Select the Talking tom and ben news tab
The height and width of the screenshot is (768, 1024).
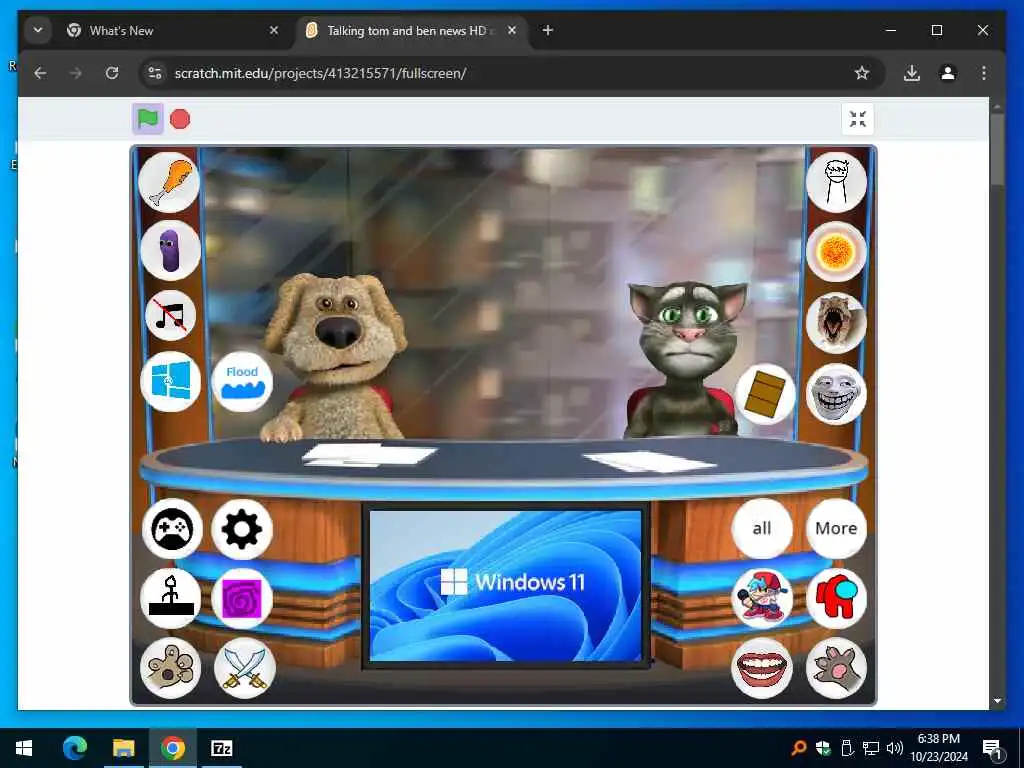point(411,31)
